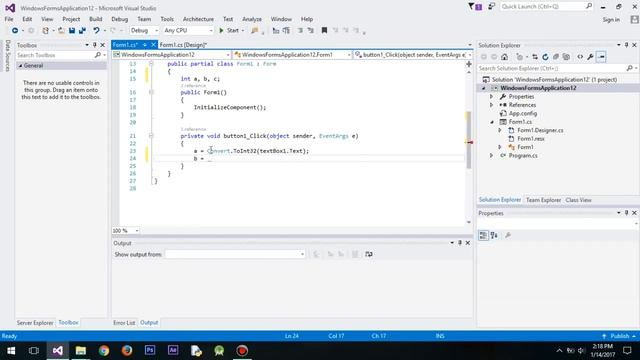The height and width of the screenshot is (360, 640).
Task: Collapse the Form1.cs node
Action: (491, 122)
